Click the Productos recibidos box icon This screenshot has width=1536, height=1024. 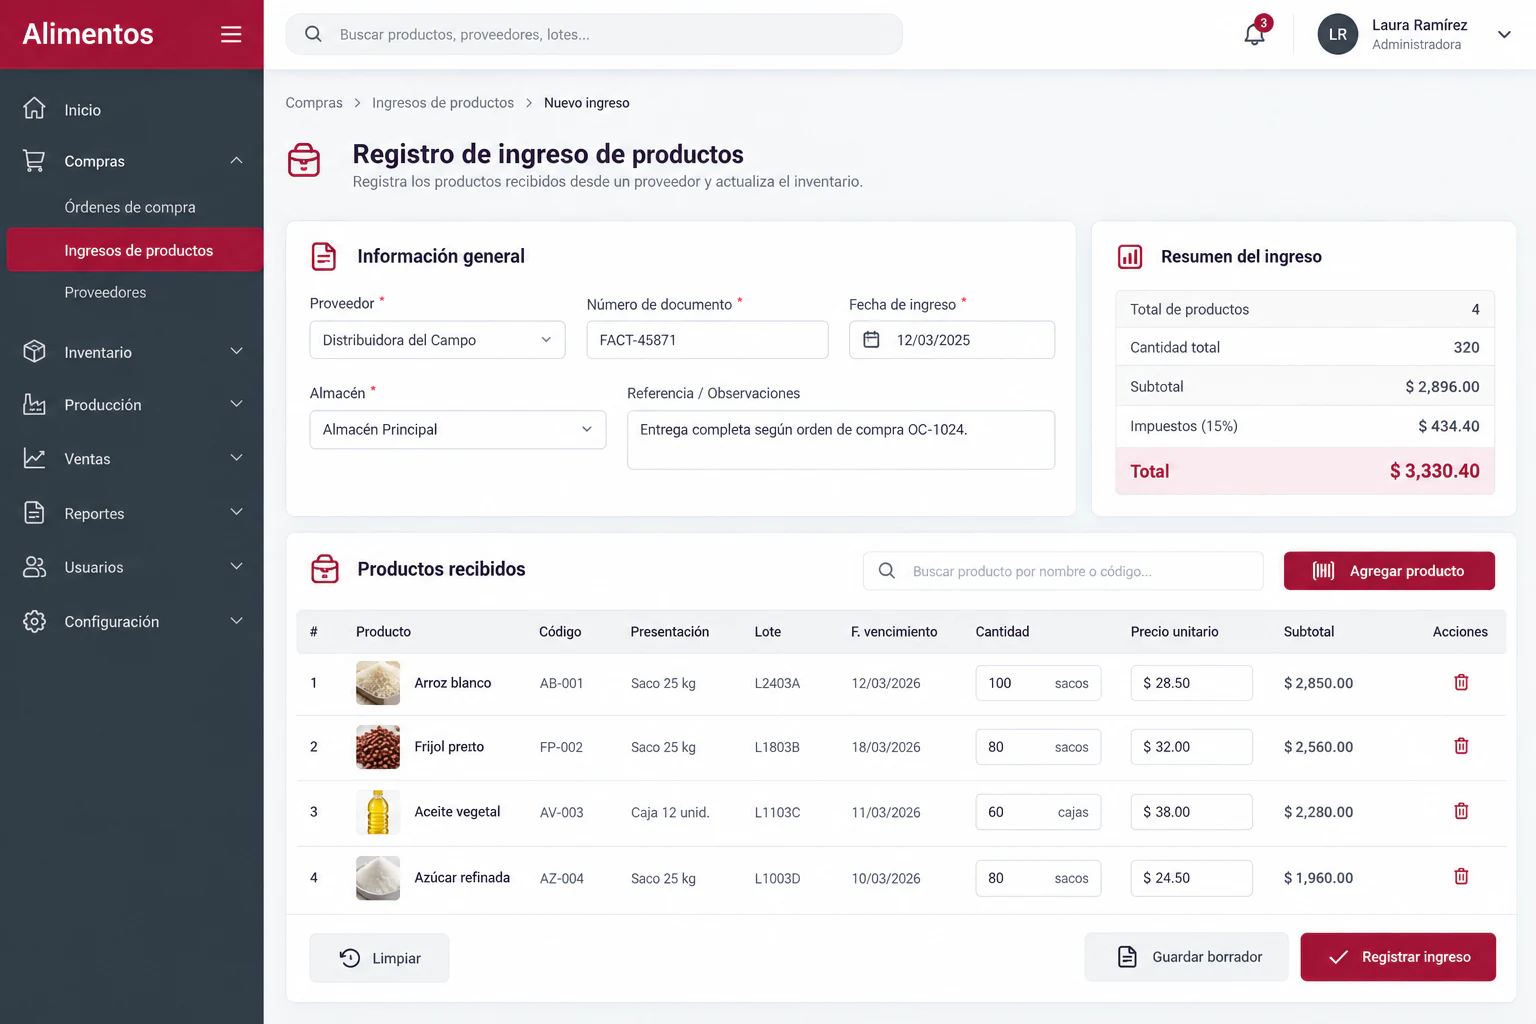pos(325,569)
